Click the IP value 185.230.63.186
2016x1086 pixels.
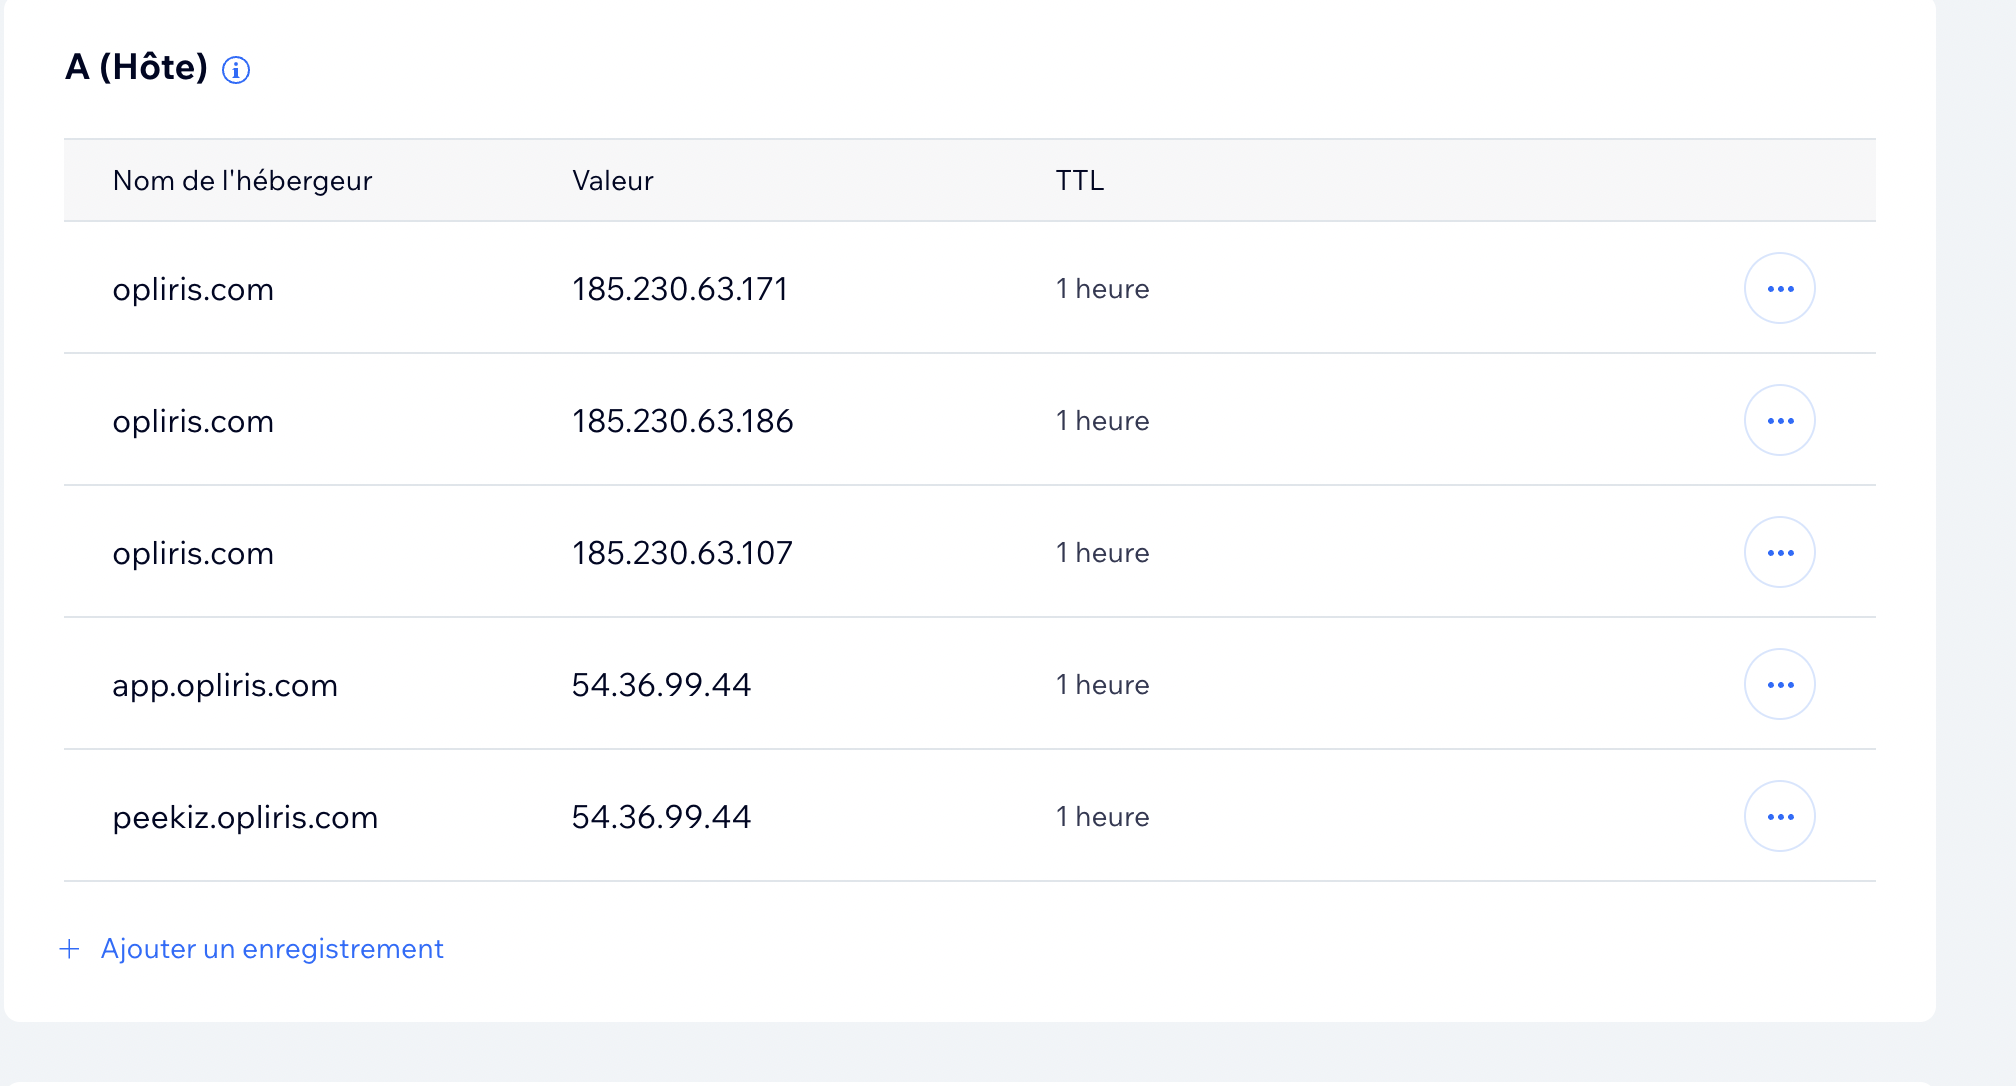[682, 422]
